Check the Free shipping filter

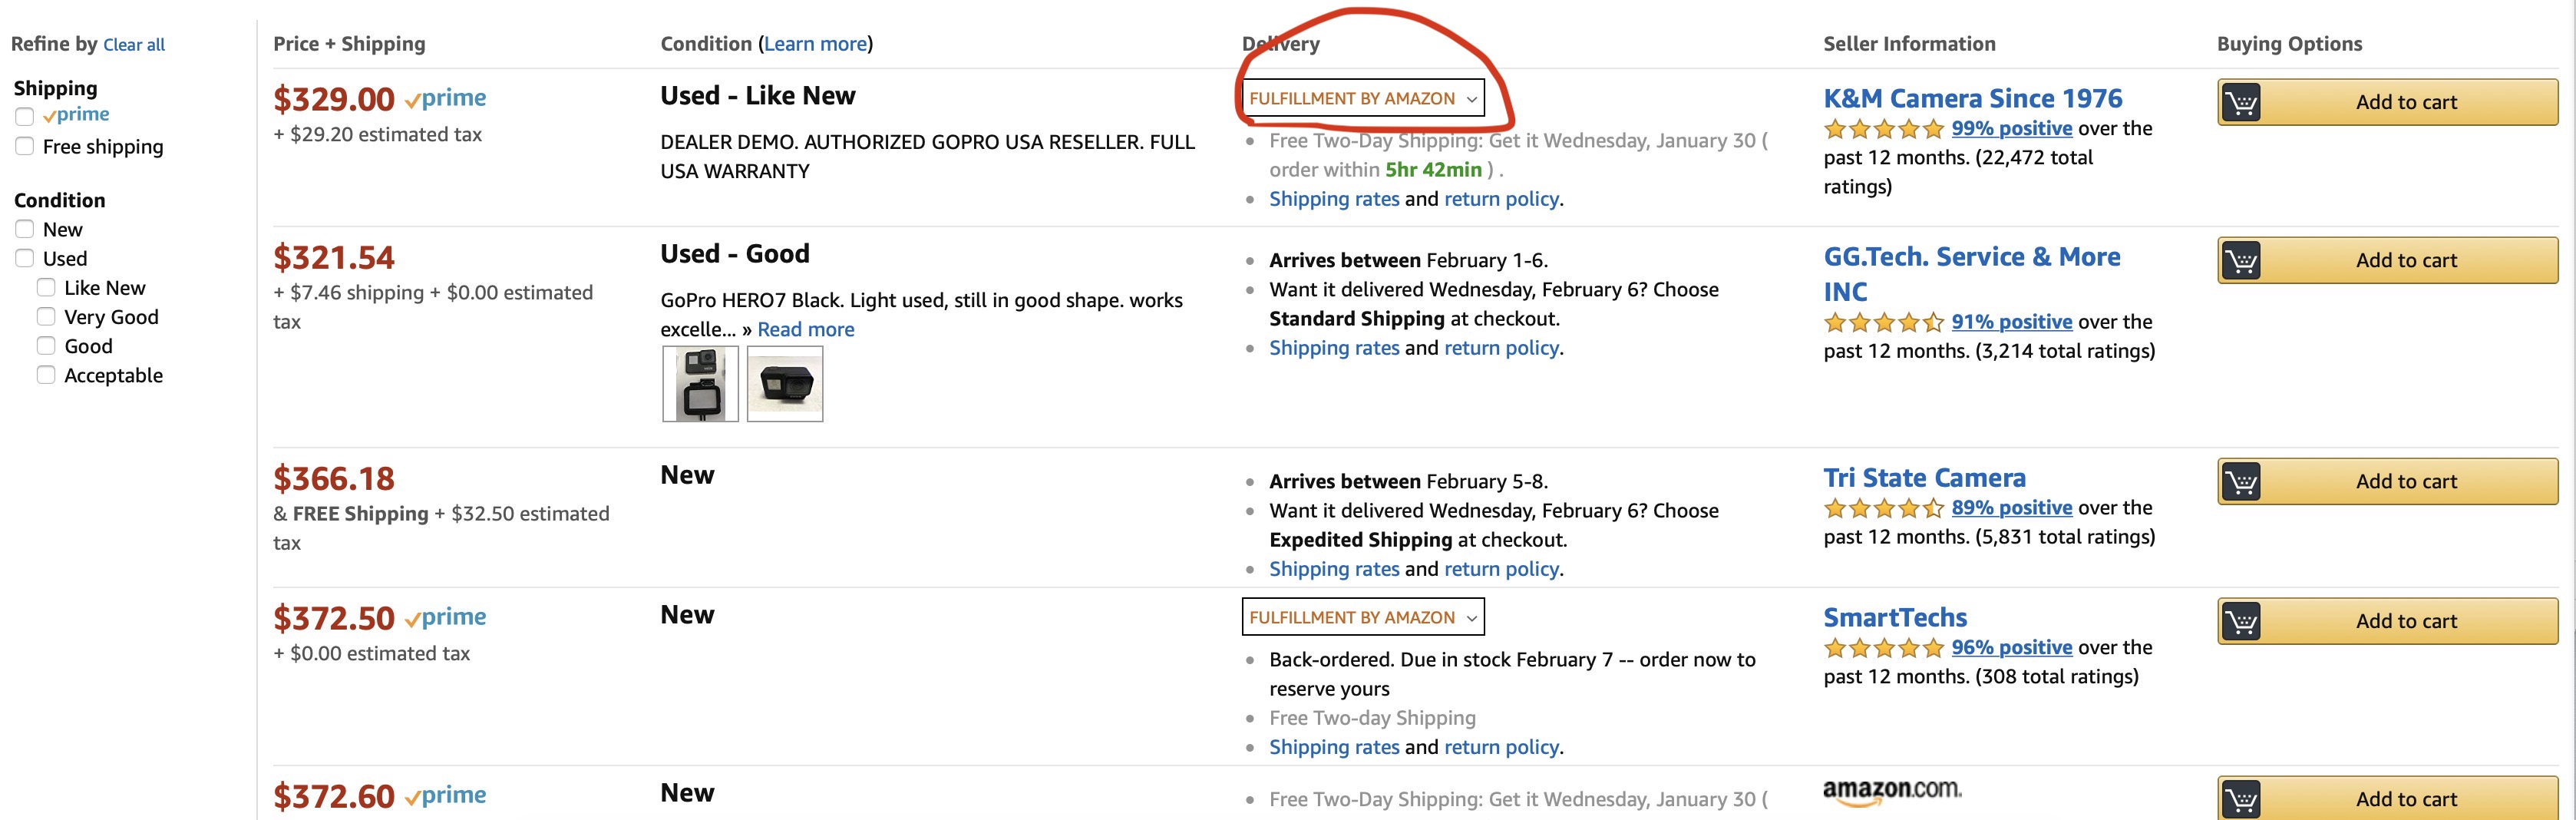coord(25,147)
